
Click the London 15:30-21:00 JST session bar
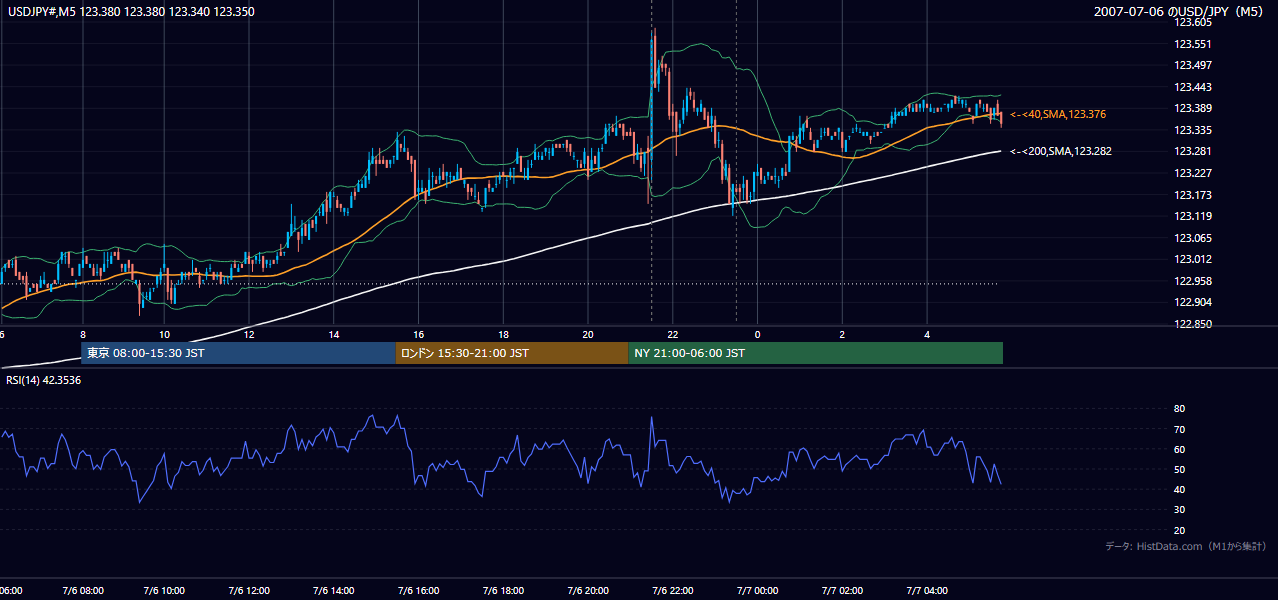click(x=512, y=353)
